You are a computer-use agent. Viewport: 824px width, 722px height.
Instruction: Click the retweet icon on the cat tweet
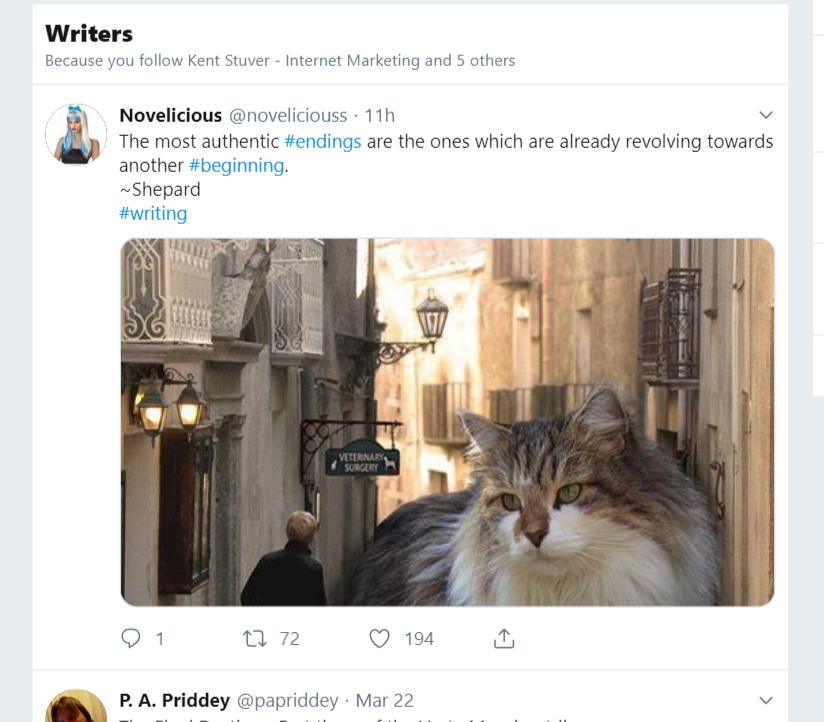point(258,637)
